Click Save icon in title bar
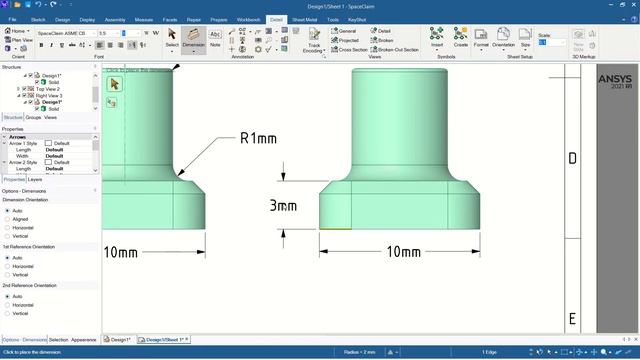 28,5
